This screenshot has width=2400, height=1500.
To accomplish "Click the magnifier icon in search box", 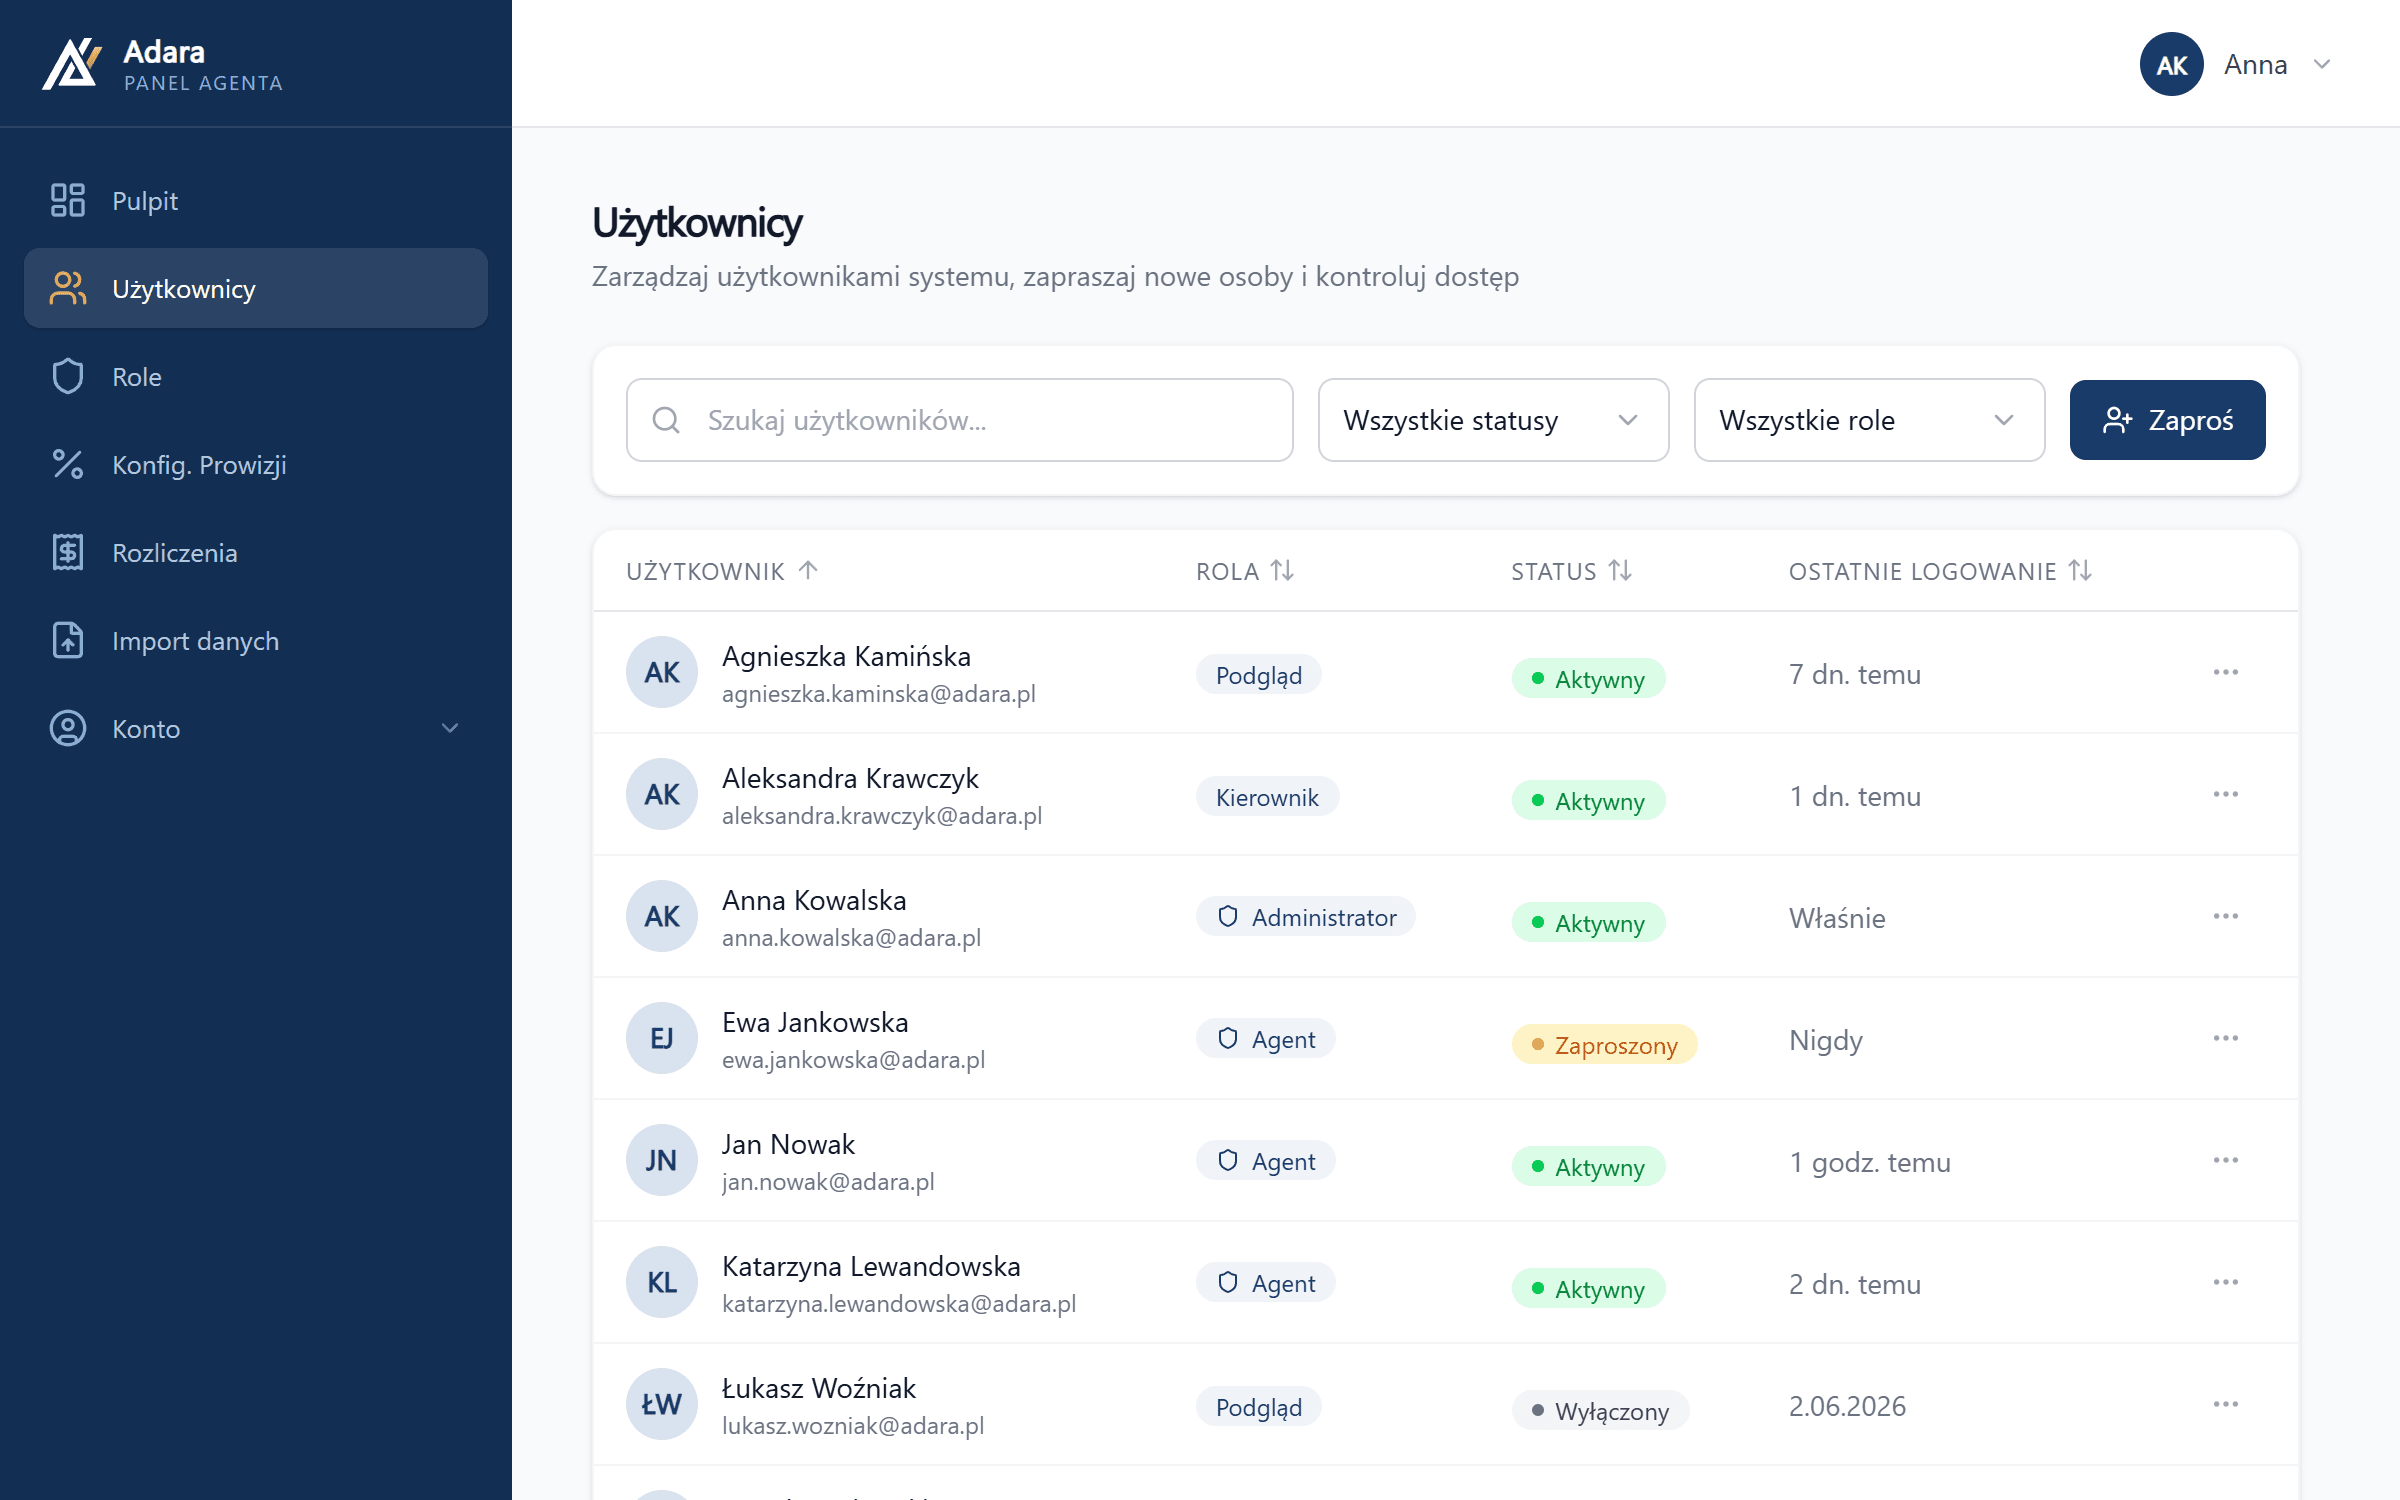I will [x=666, y=420].
